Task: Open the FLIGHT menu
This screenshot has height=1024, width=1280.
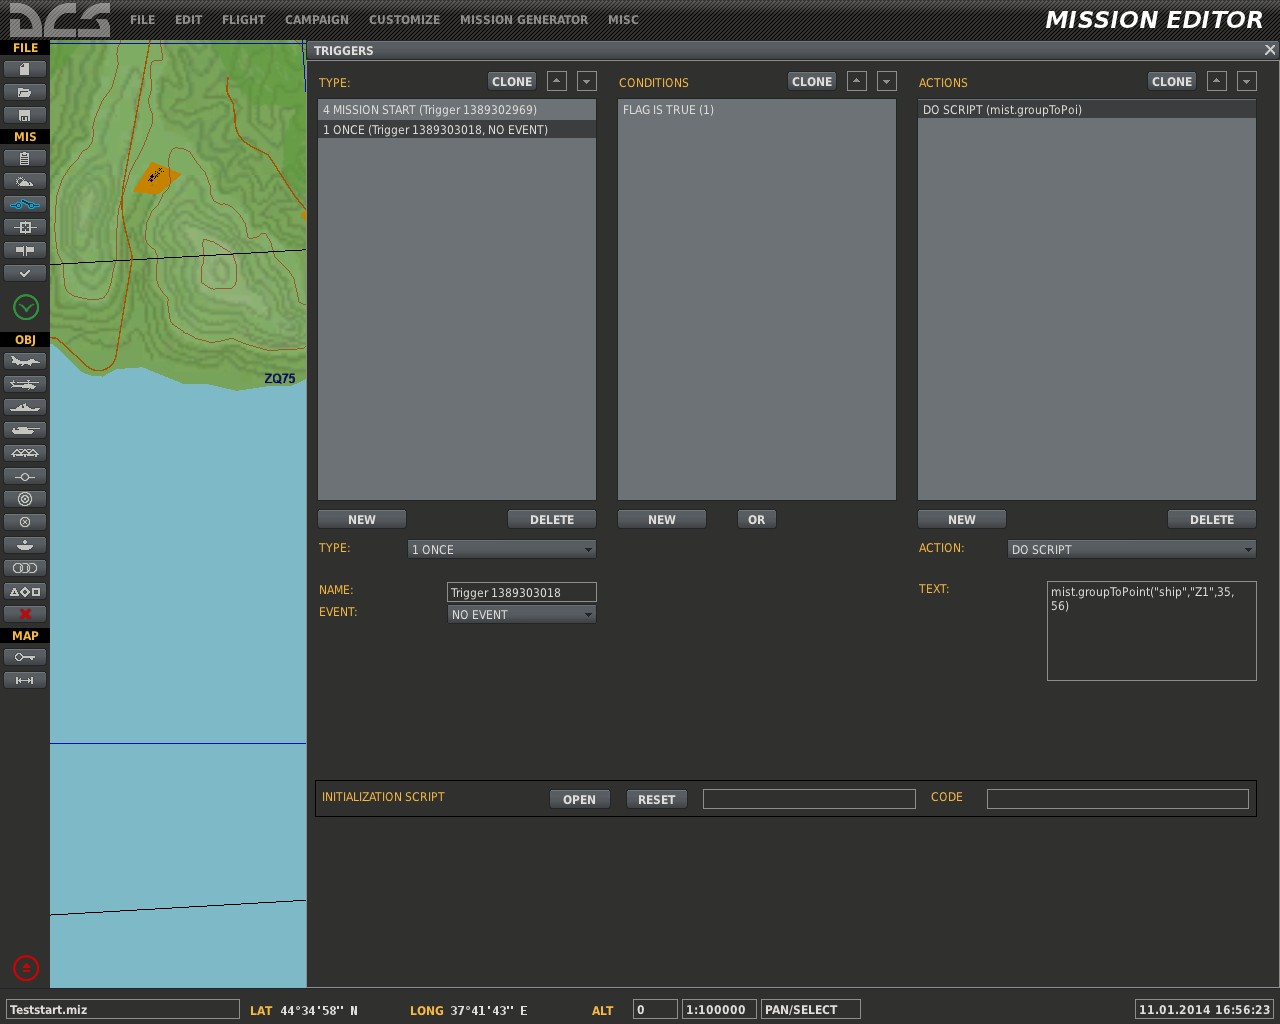Action: [244, 19]
